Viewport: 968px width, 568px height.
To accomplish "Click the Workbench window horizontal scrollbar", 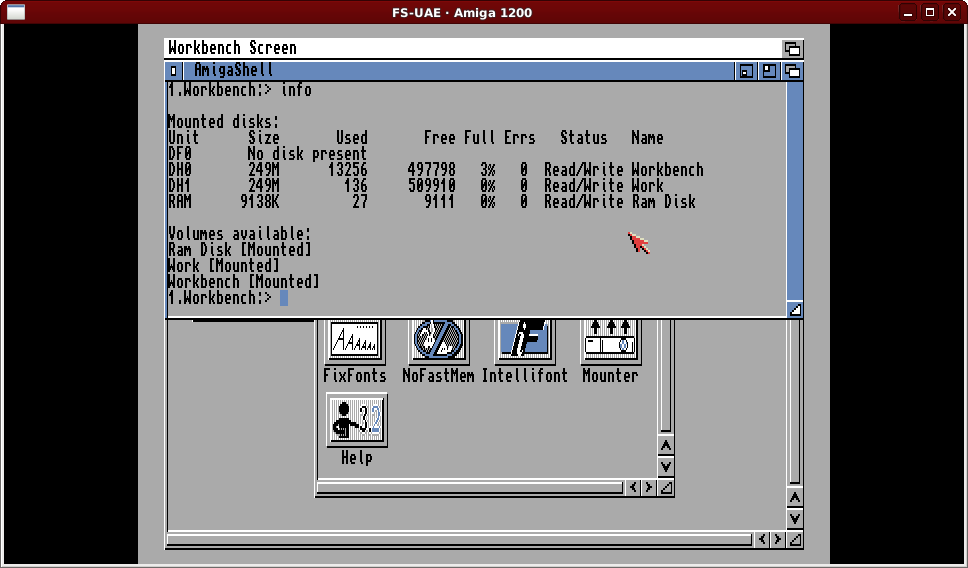I will pos(459,540).
